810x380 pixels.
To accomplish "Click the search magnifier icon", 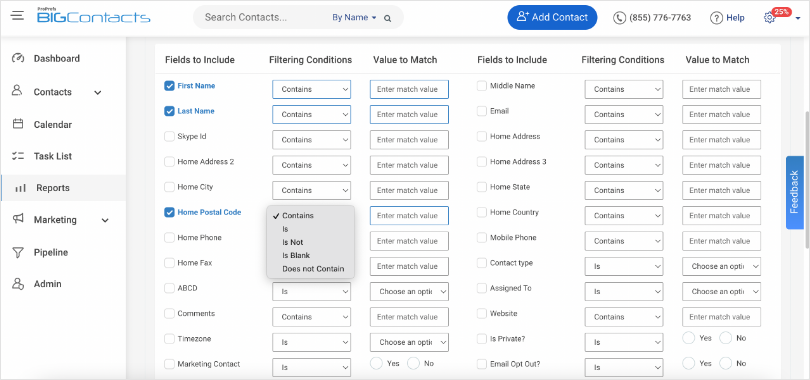I will coord(387,18).
